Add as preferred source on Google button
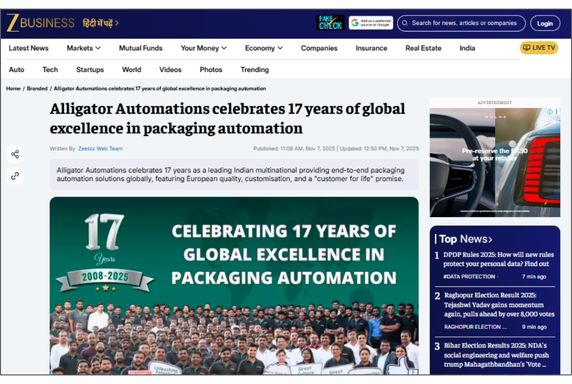This screenshot has width=572, height=384. click(x=371, y=23)
